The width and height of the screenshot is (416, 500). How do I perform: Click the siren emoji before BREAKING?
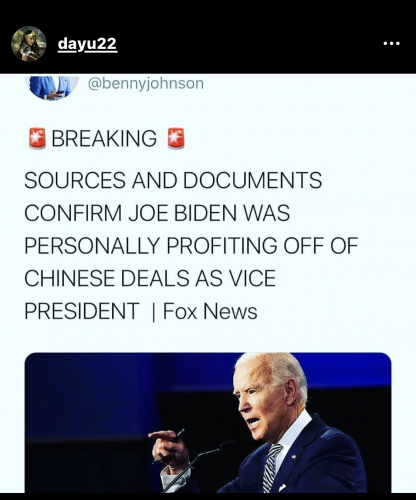(37, 138)
